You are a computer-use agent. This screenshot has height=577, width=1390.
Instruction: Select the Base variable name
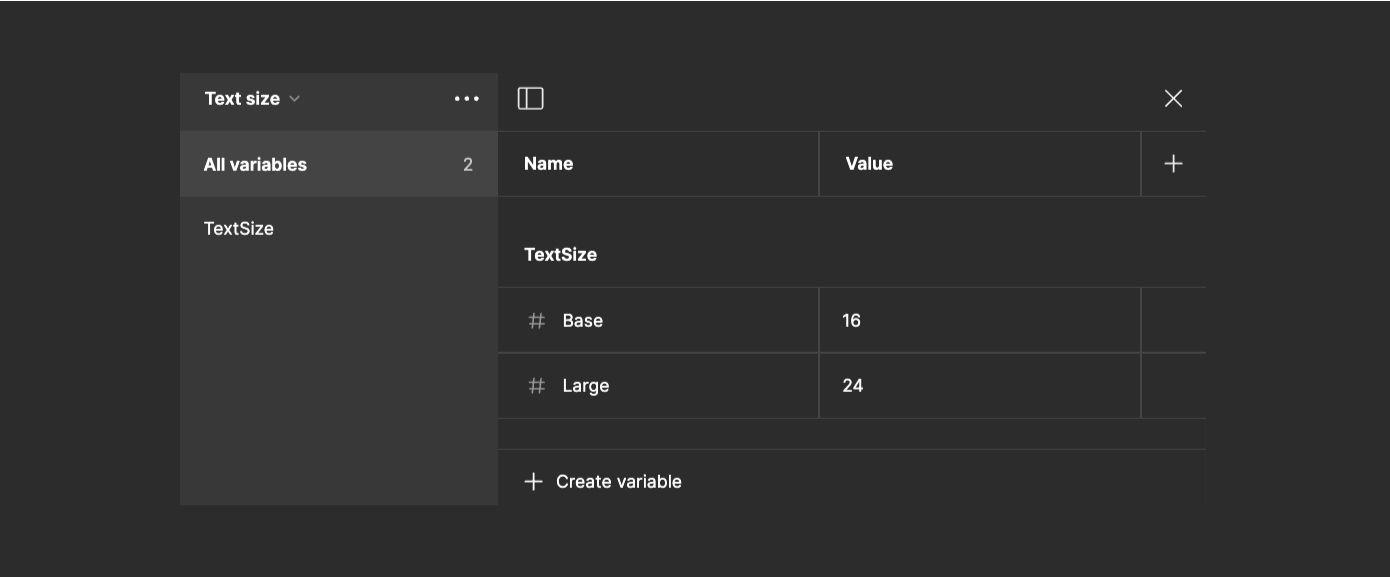pos(583,321)
